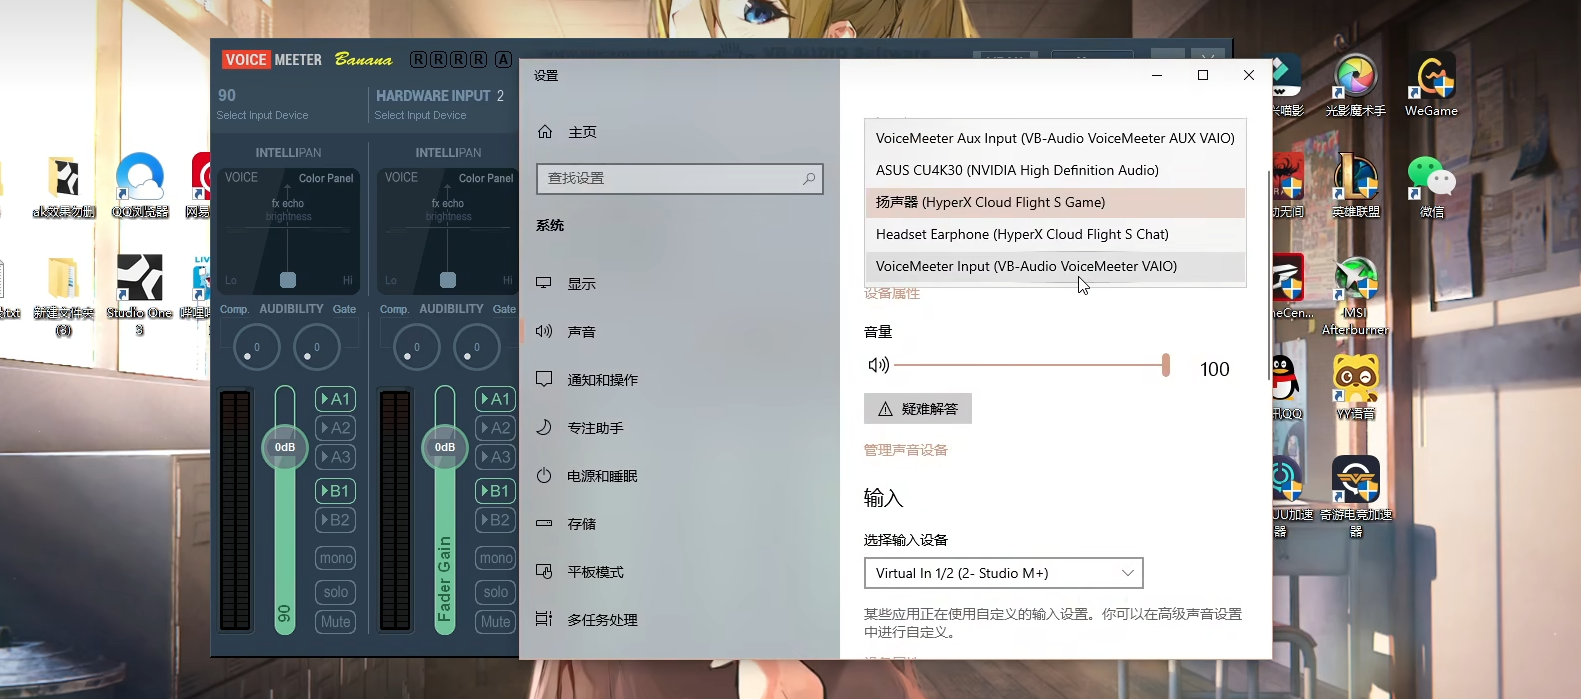
Task: Mute the Hardware Input 2 strip
Action: click(496, 622)
